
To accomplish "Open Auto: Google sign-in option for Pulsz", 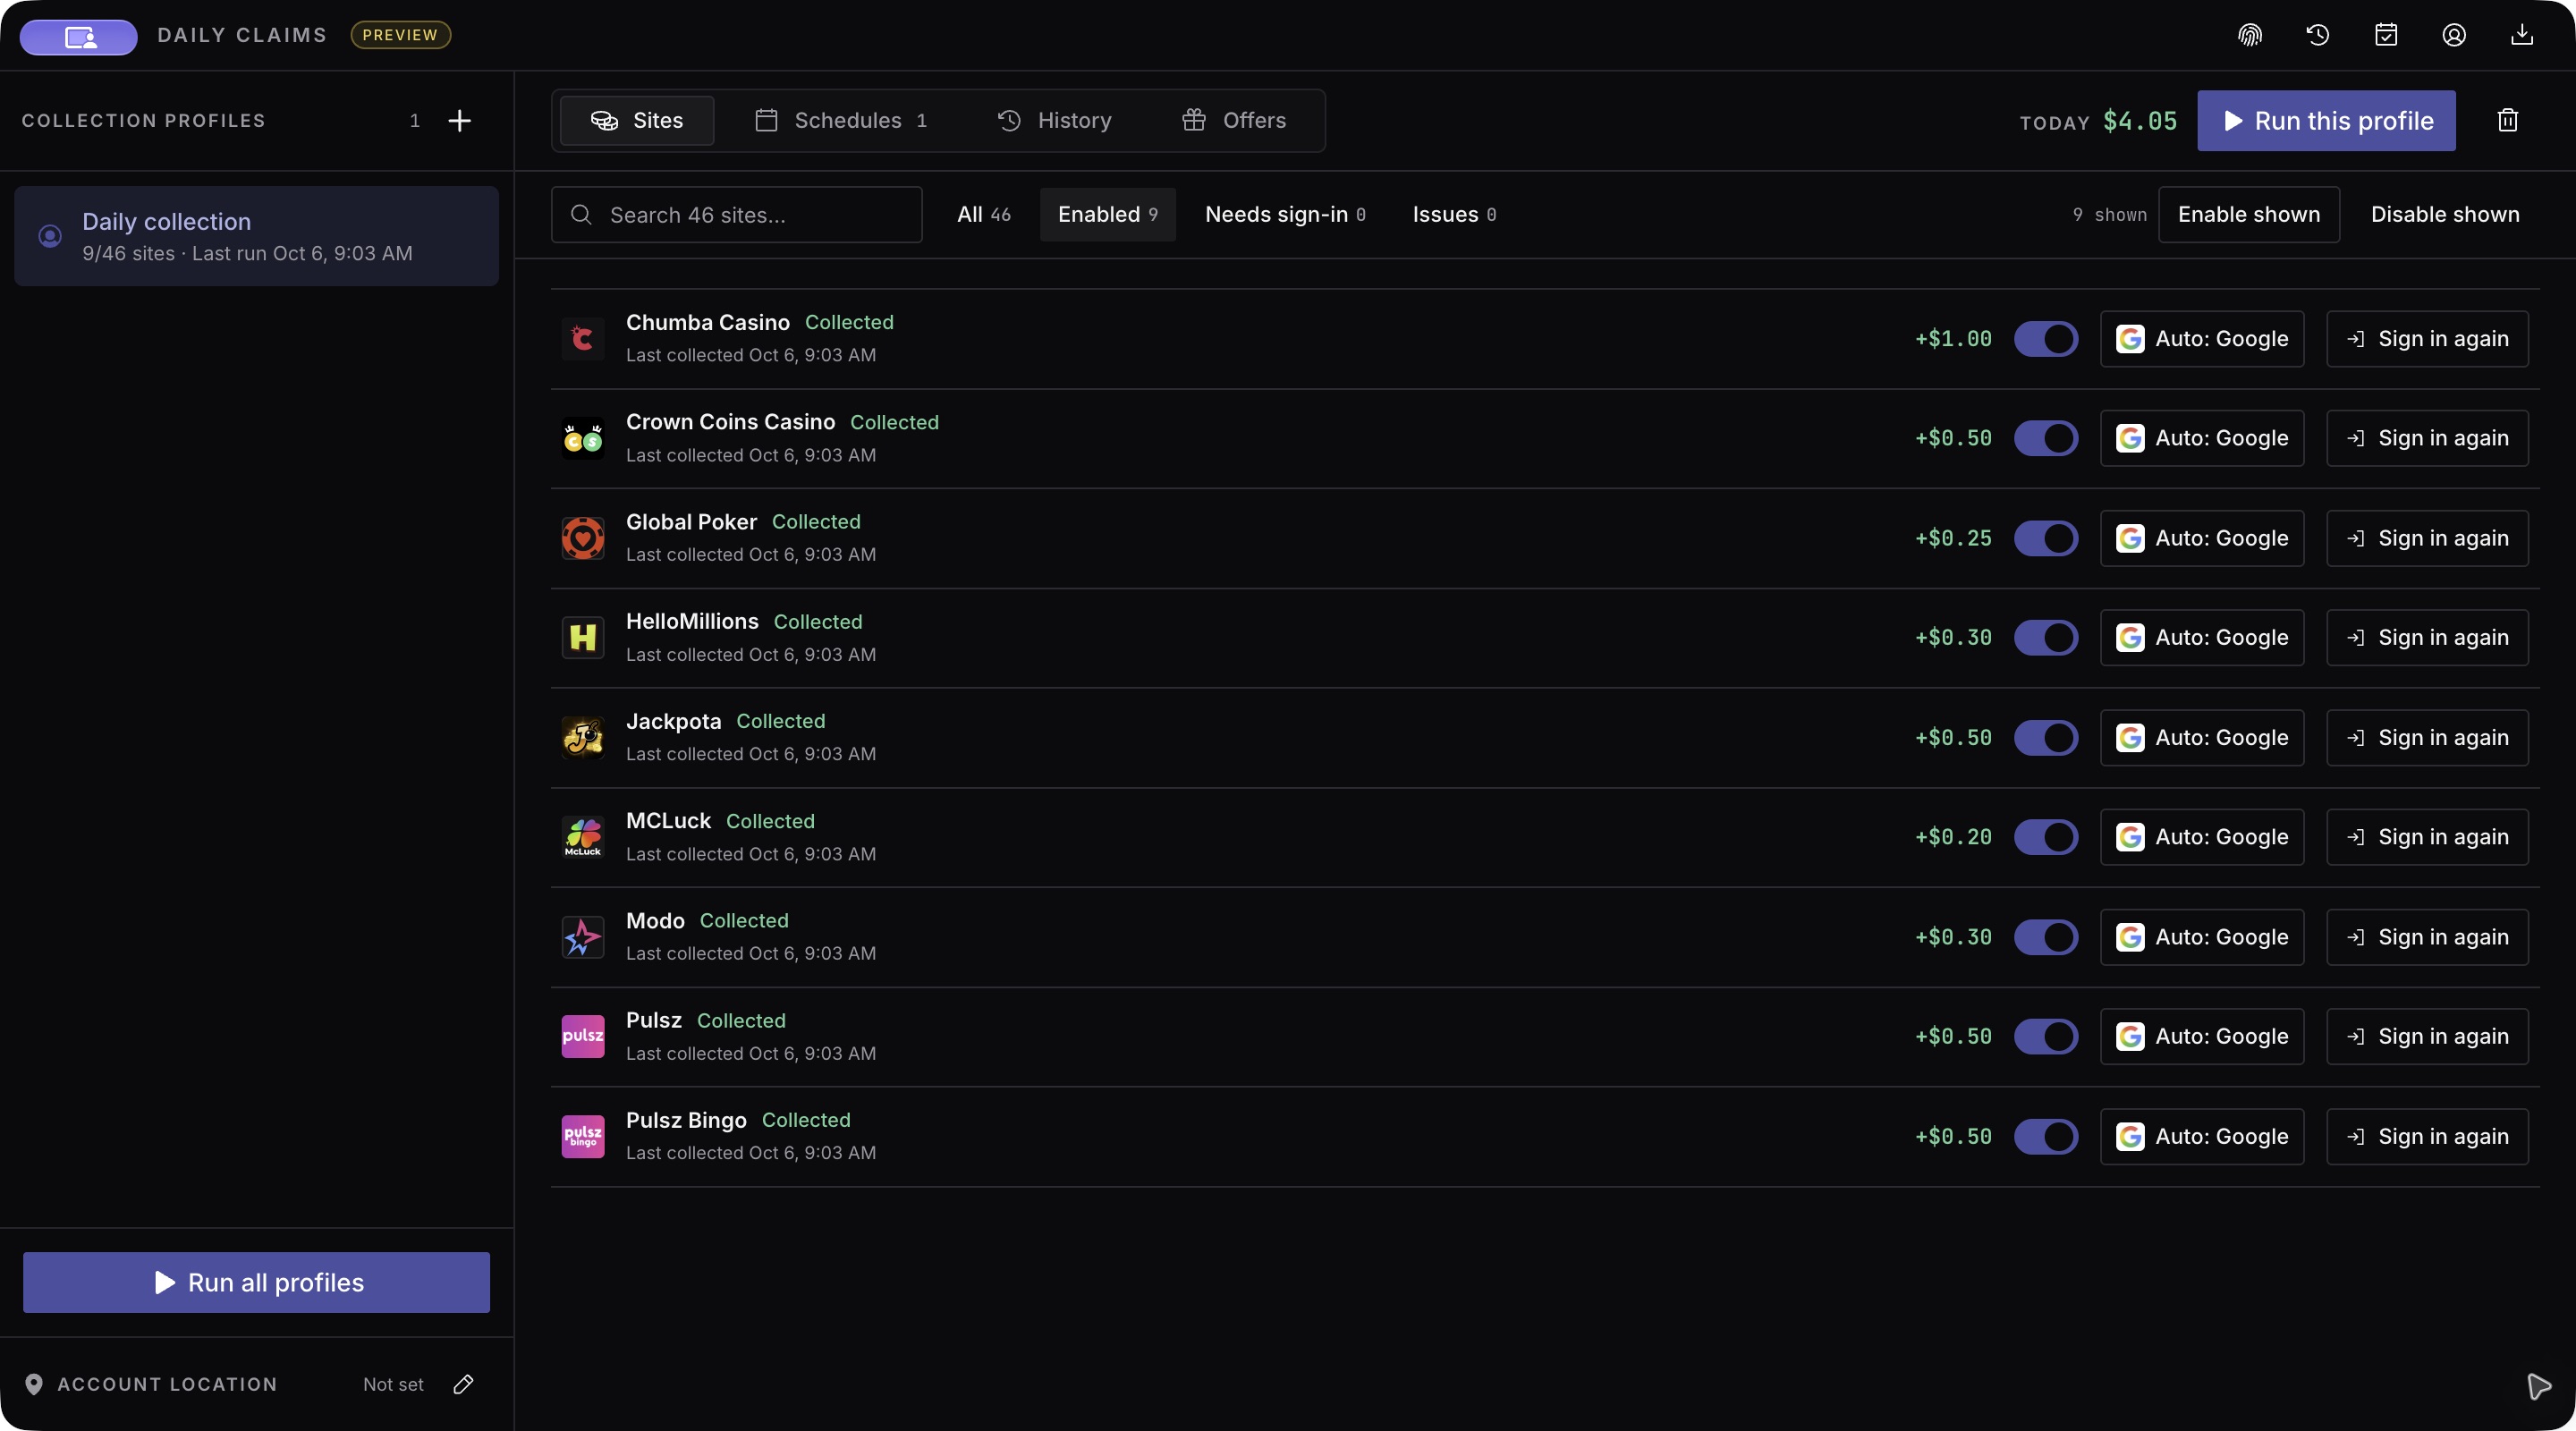I will (2201, 1037).
